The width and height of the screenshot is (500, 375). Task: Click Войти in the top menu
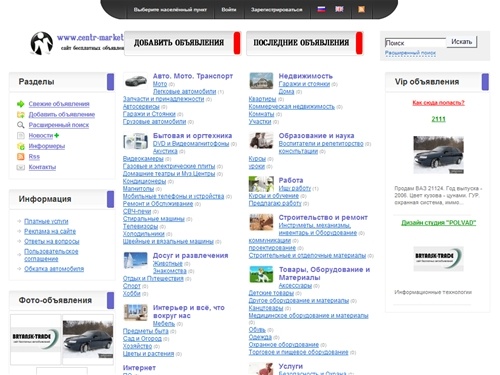(229, 10)
